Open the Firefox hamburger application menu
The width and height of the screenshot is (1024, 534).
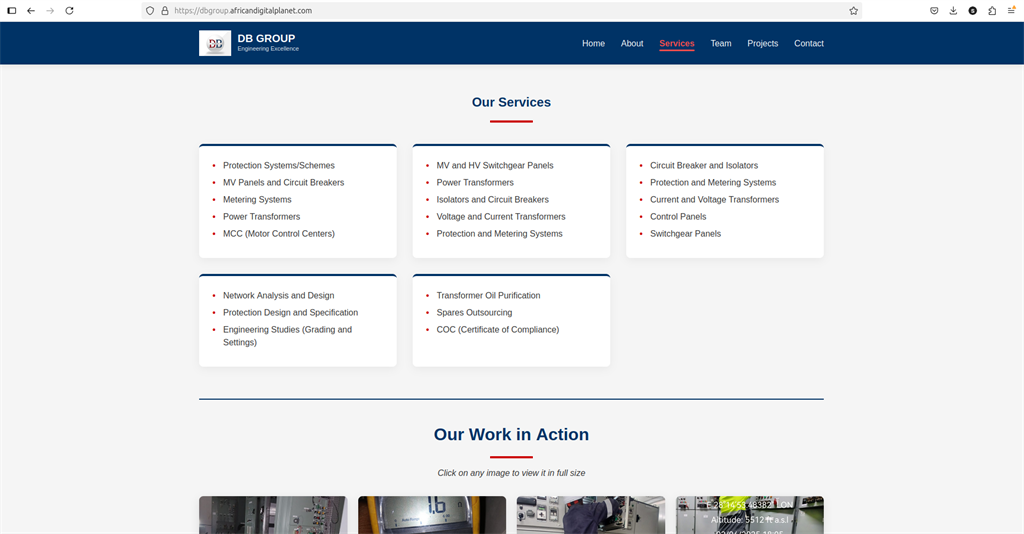tap(1011, 10)
